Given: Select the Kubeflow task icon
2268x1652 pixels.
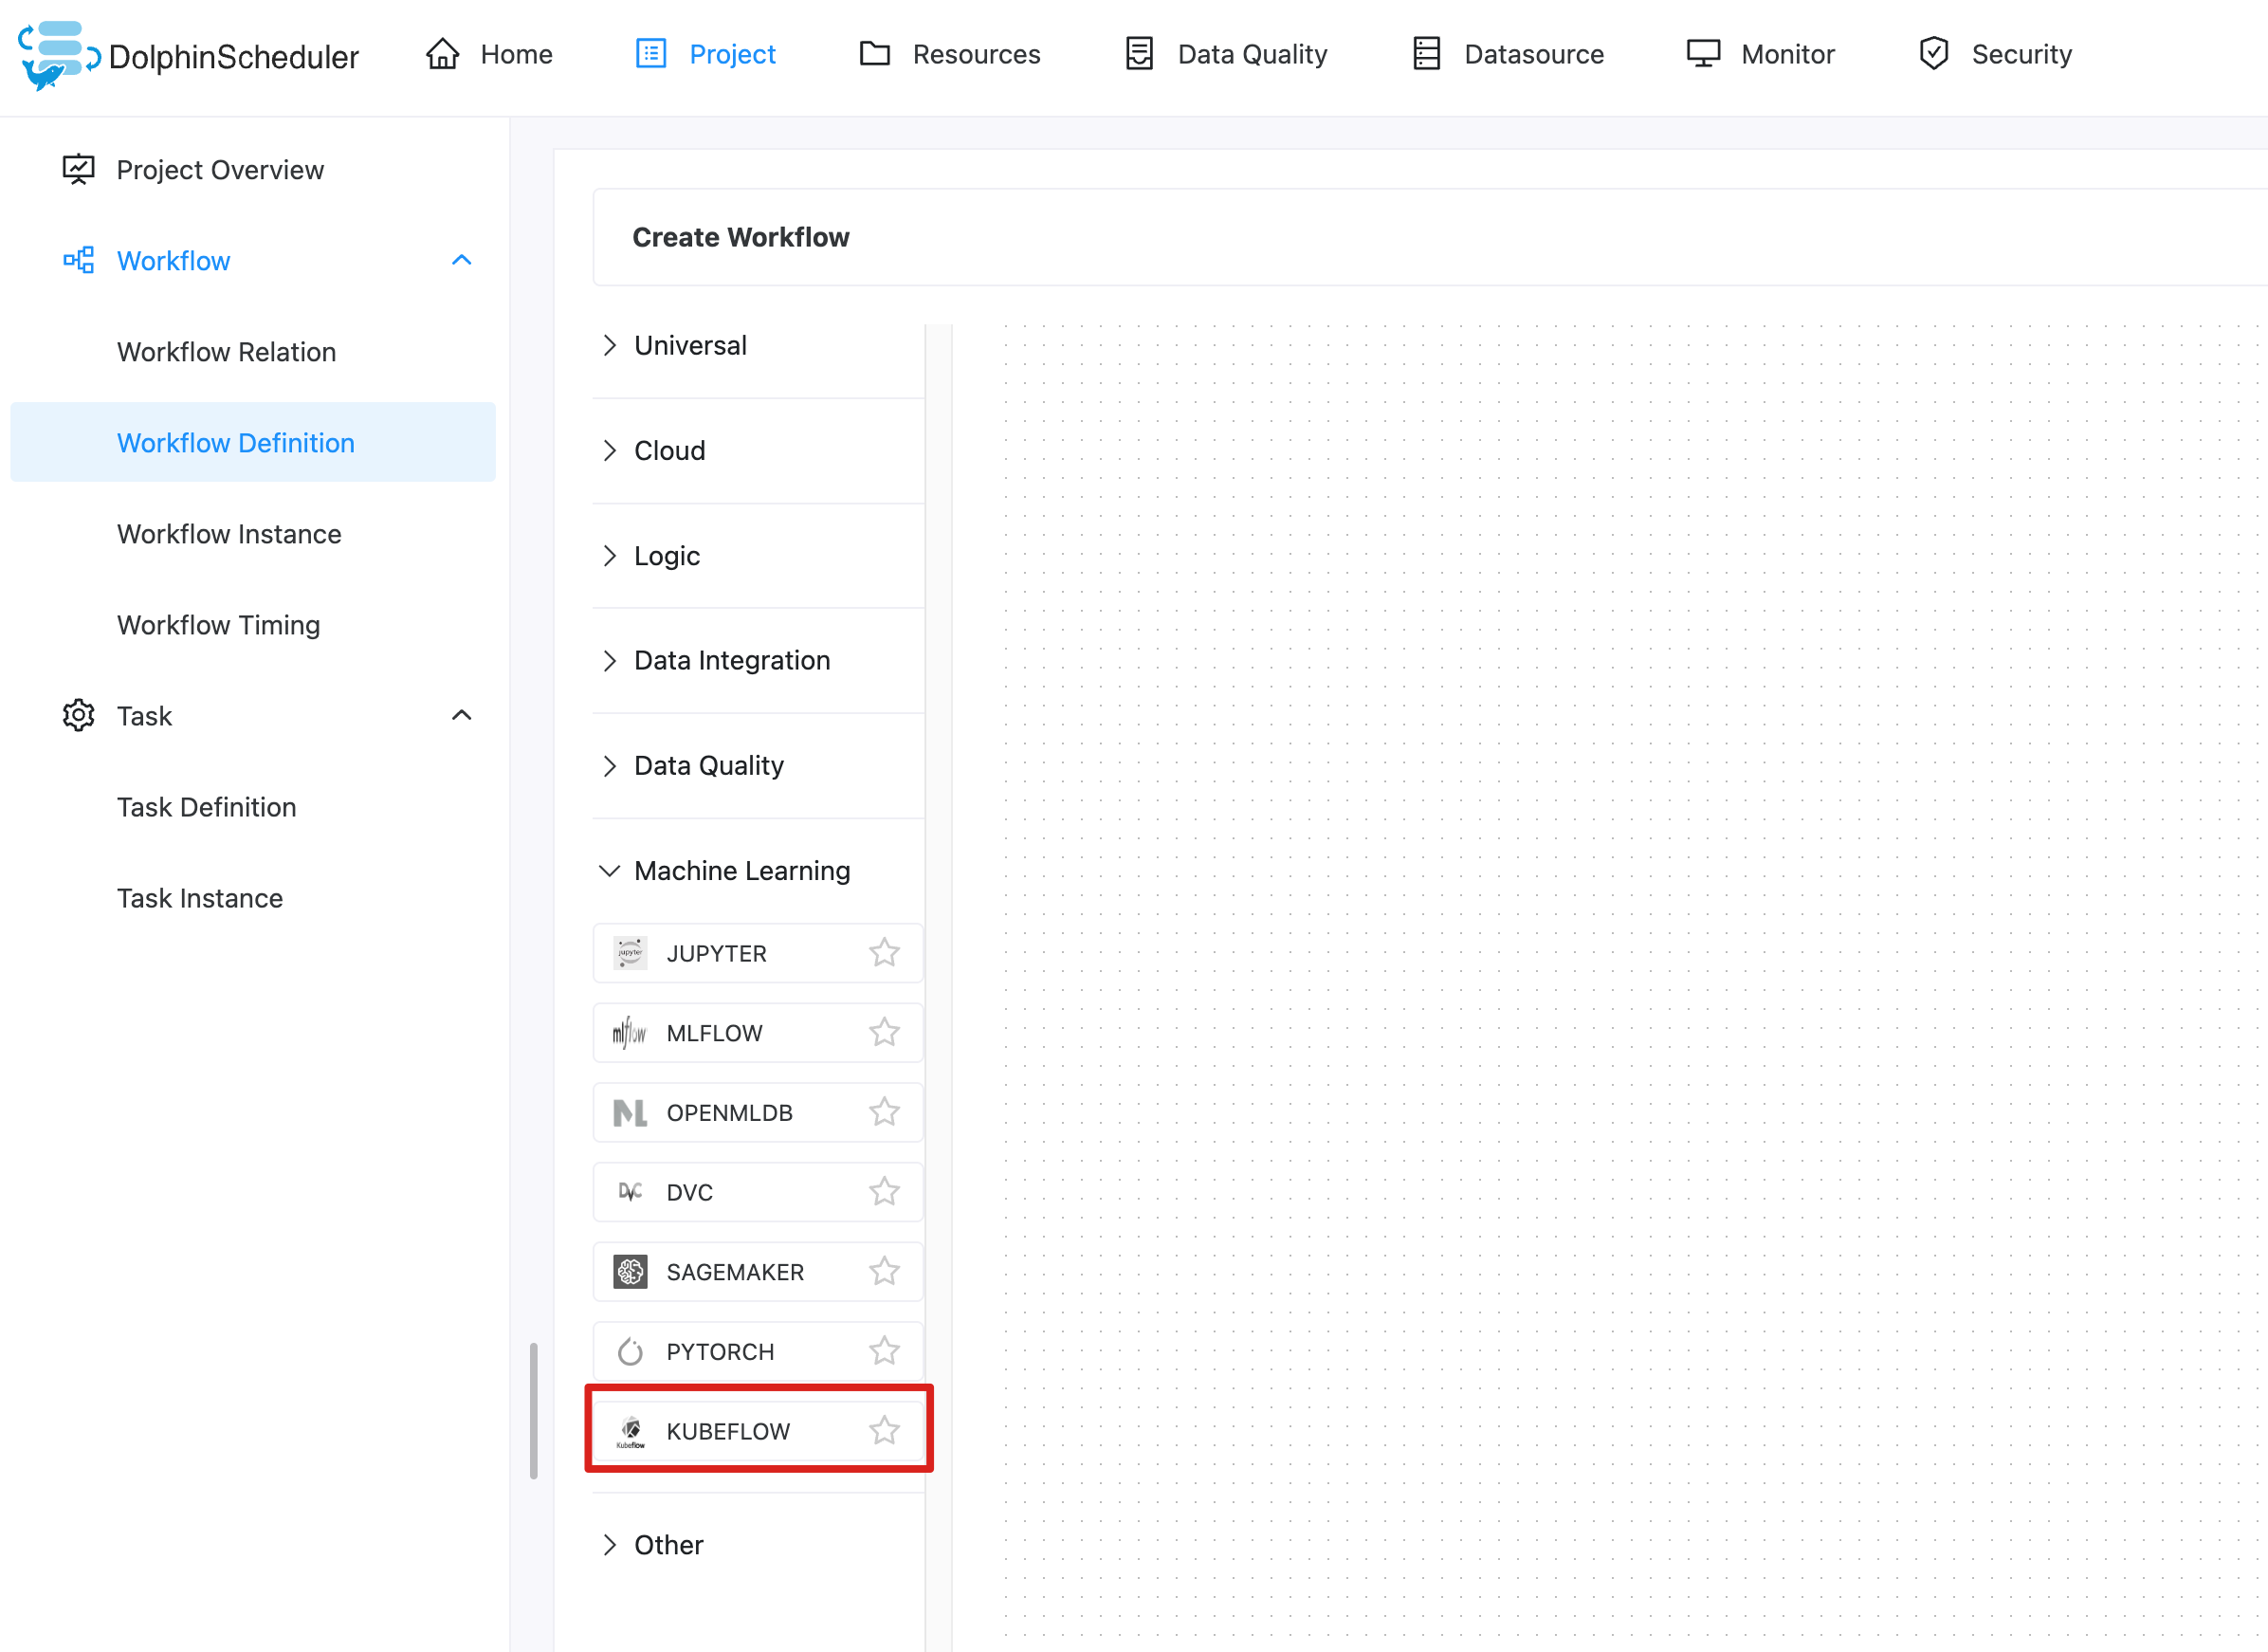Looking at the screenshot, I should [x=630, y=1431].
